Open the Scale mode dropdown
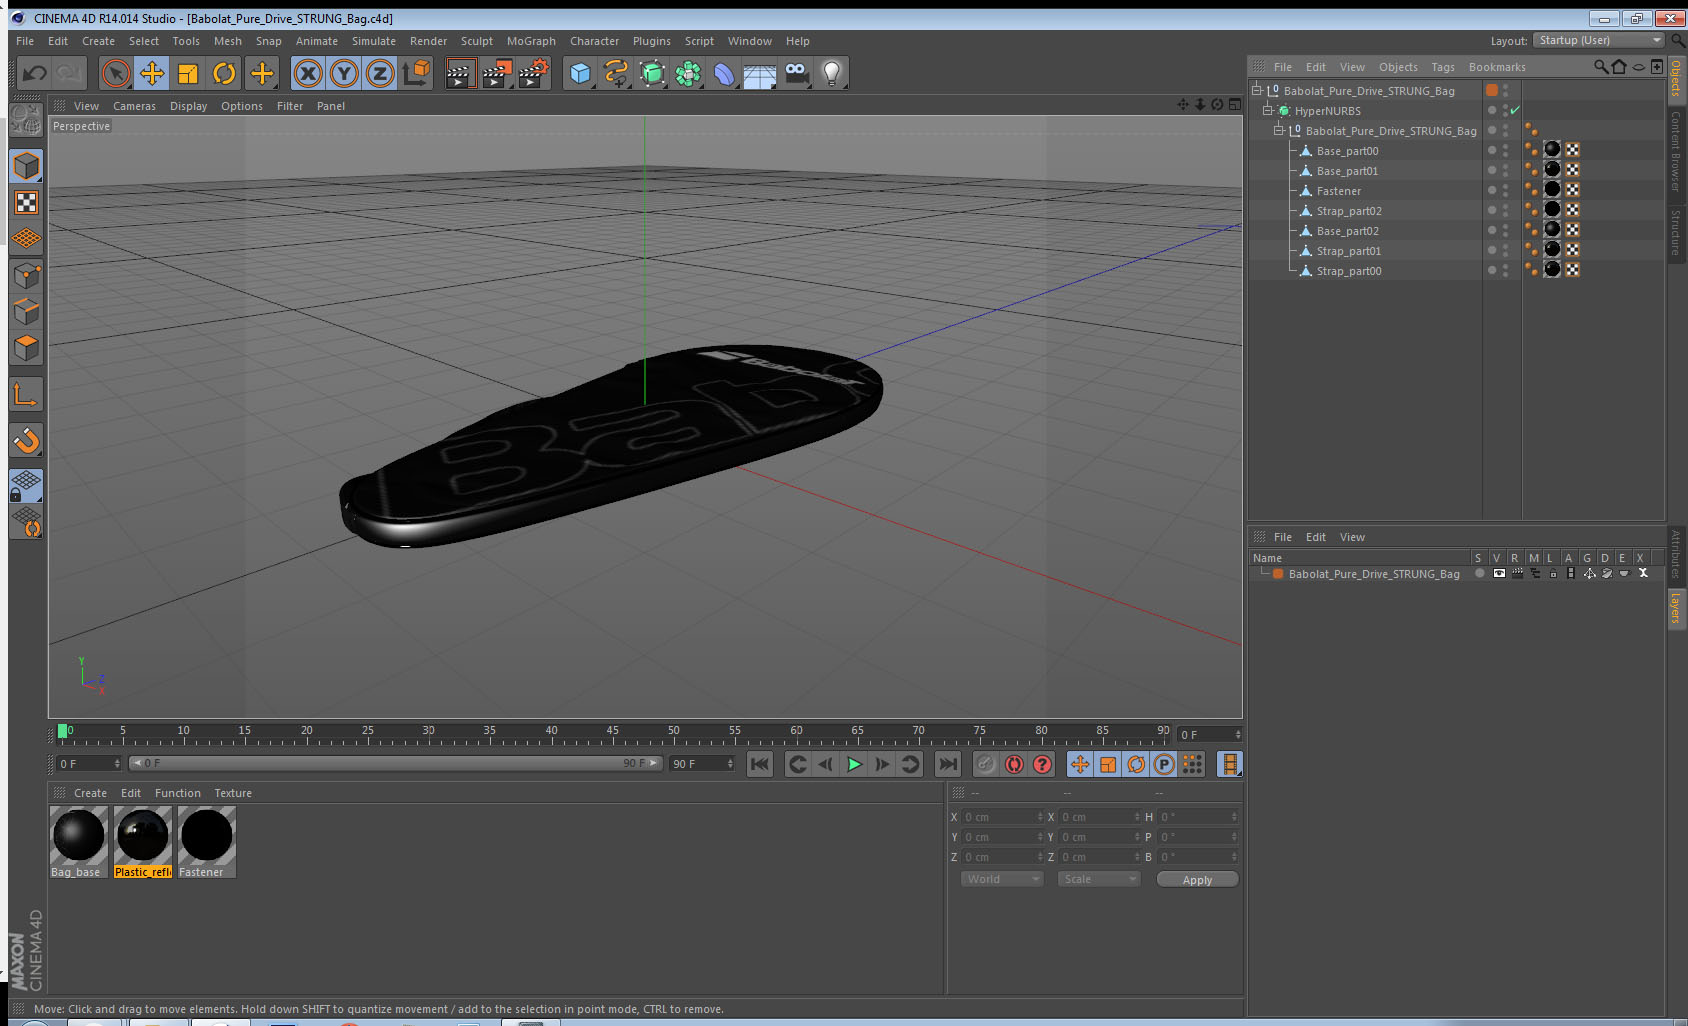Screen dimensions: 1688x1026 click(1099, 879)
